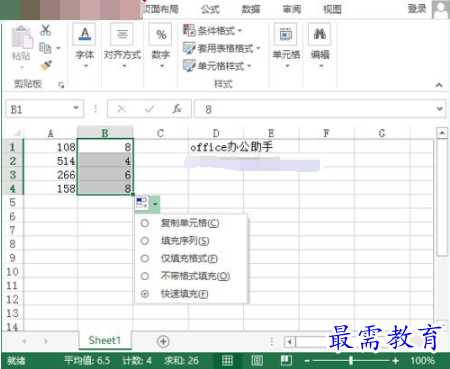Click the clipboard dialog launcher icon
Image resolution: width=450 pixels, height=369 pixels.
coord(61,85)
